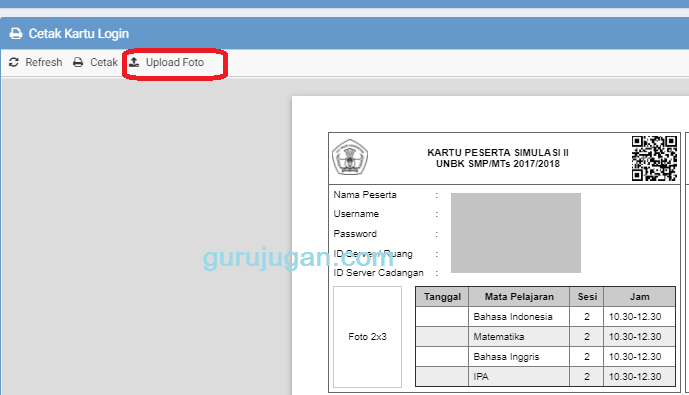Click the Refresh circular arrows icon
This screenshot has width=689, height=395.
click(x=14, y=62)
